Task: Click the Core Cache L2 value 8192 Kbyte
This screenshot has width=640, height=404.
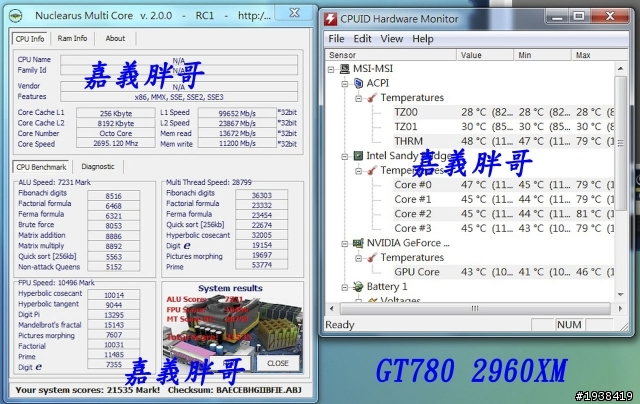Action: click(116, 123)
